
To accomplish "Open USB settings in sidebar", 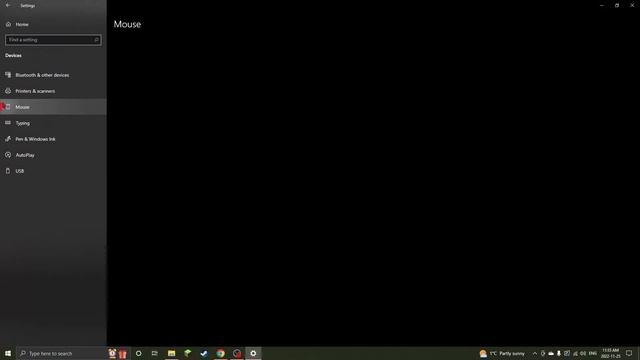I will coord(53,171).
